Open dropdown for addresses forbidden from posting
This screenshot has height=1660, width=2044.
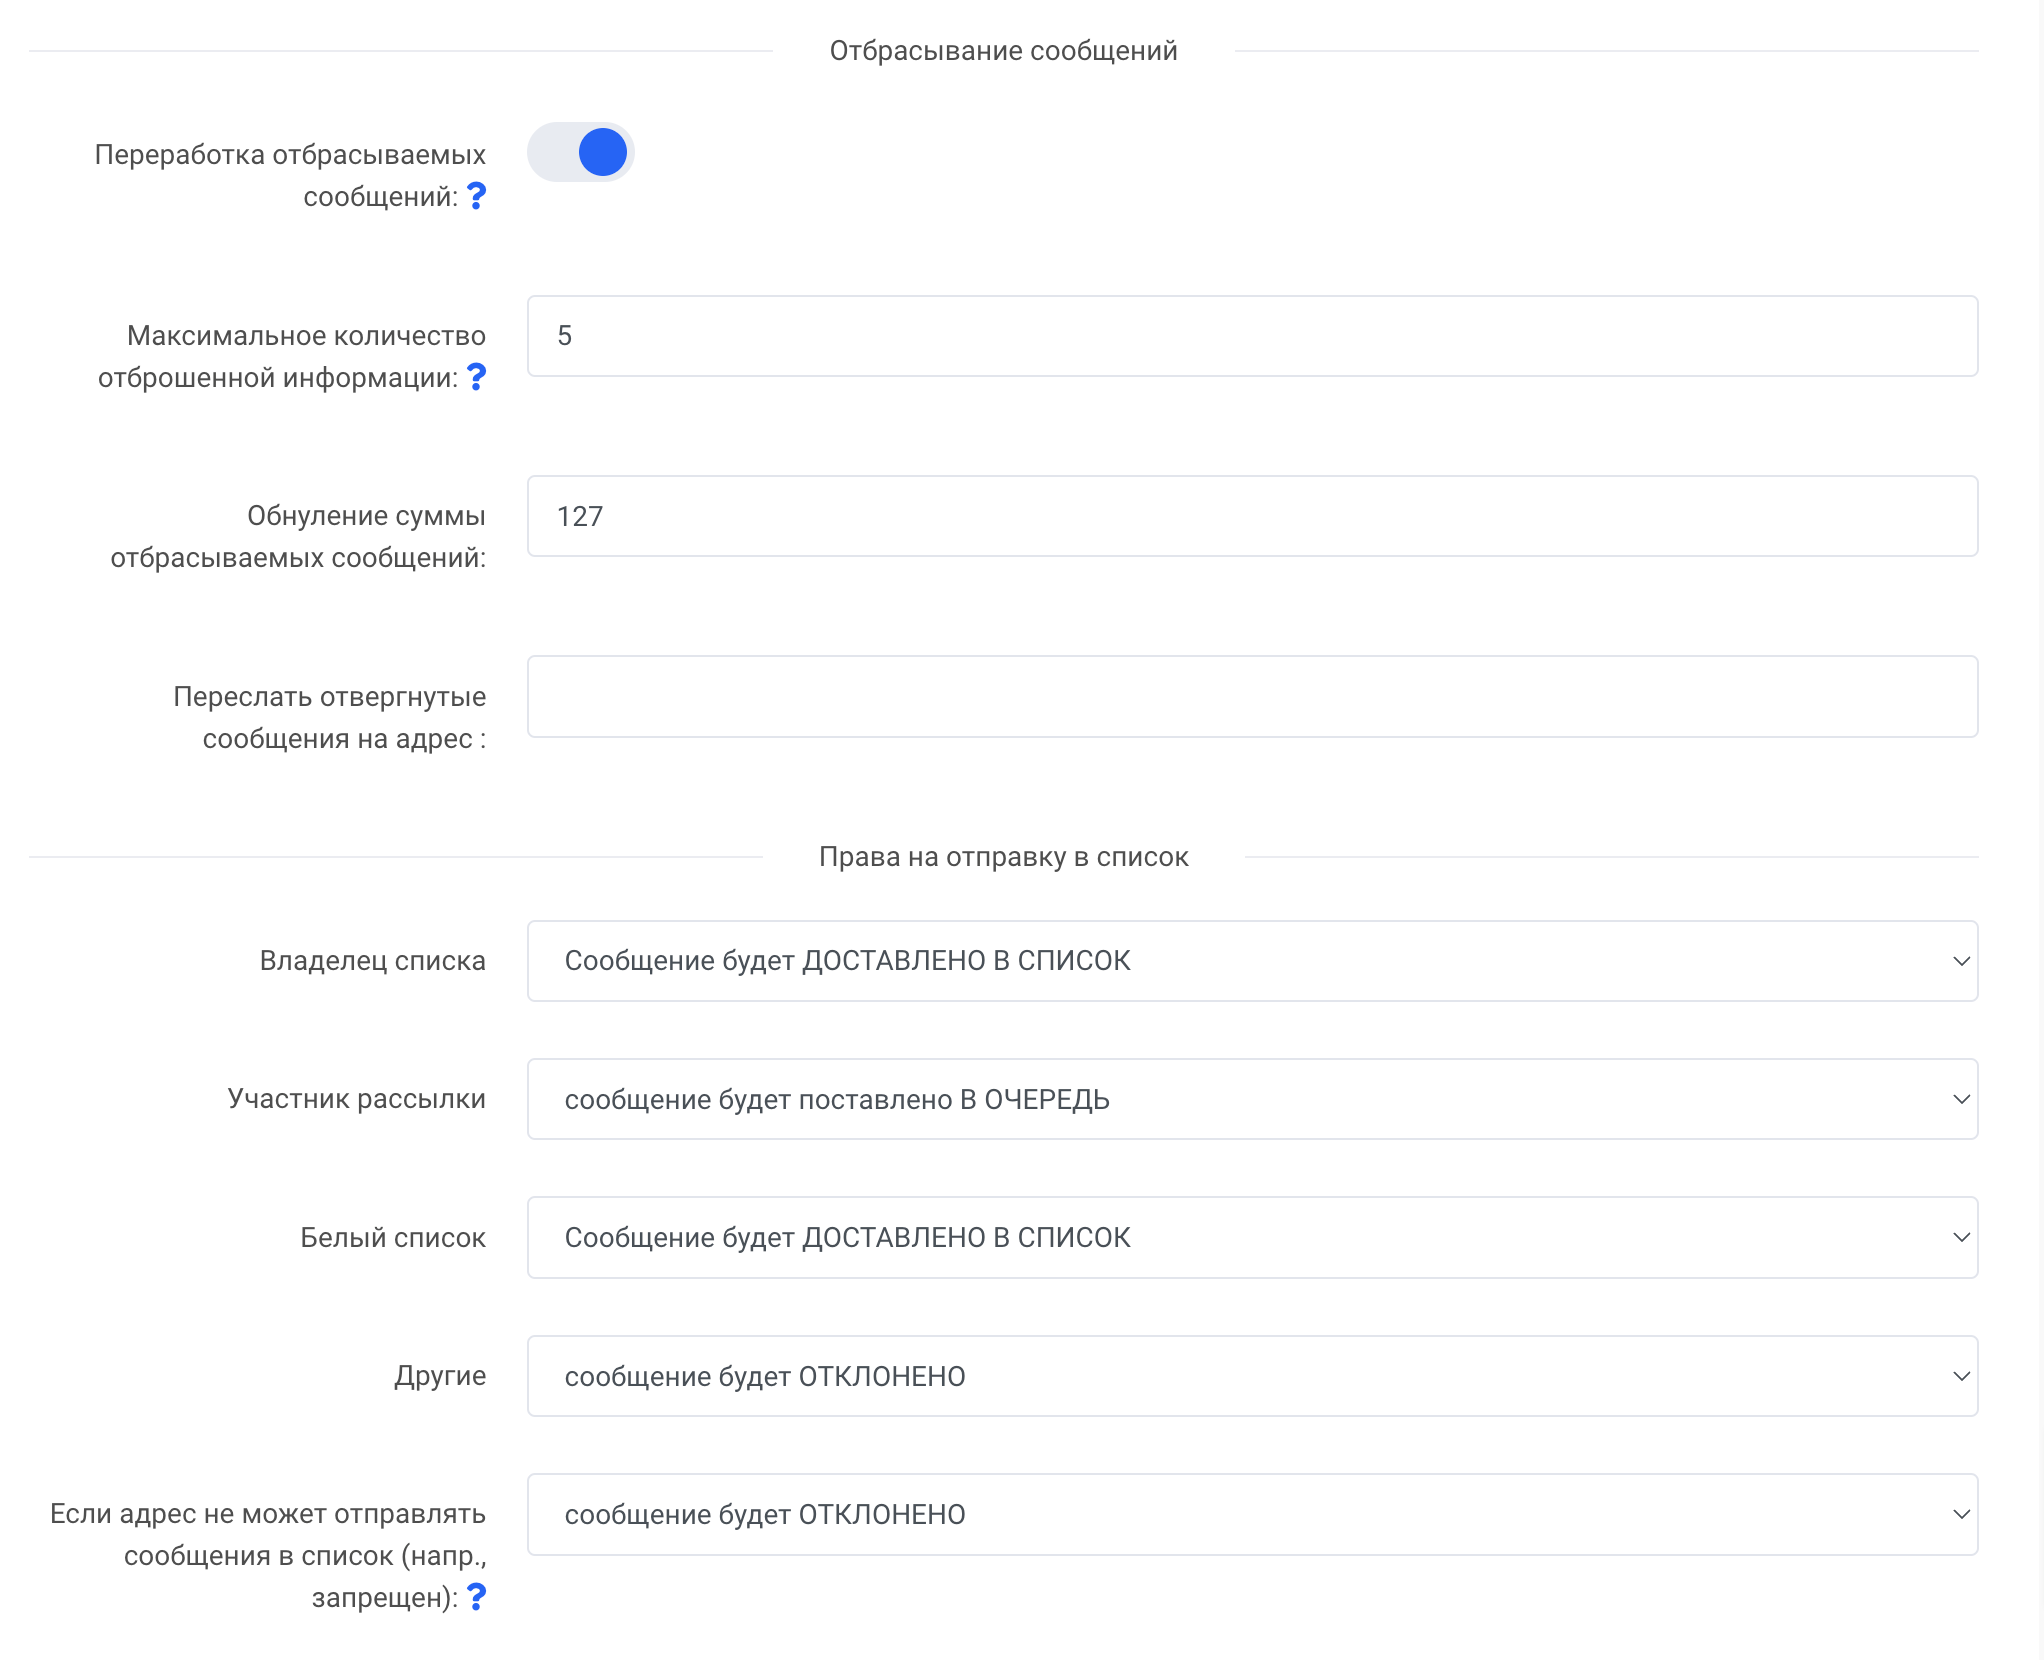coord(1252,1514)
